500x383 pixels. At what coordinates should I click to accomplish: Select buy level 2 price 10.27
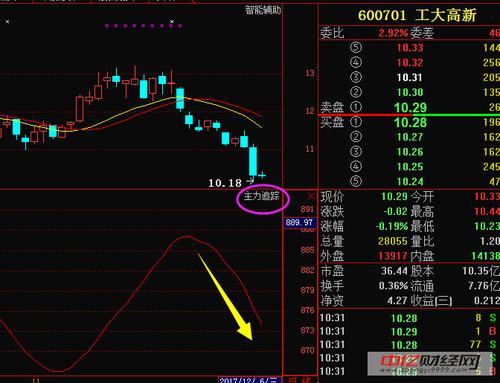[x=410, y=137]
